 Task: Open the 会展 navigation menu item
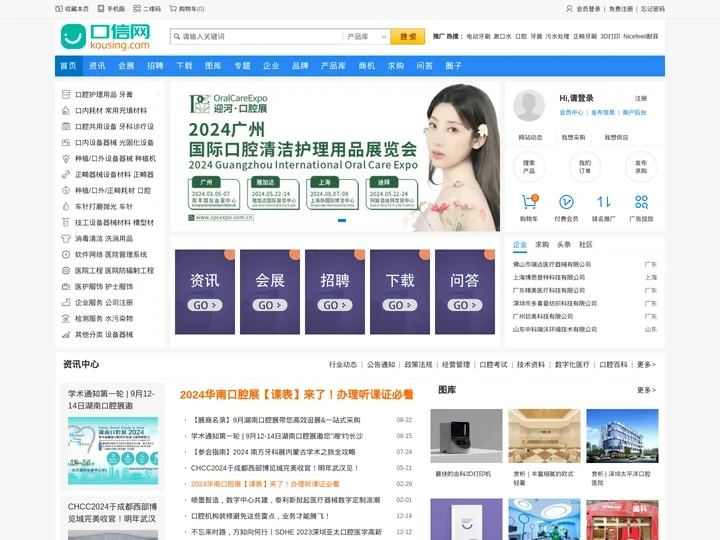126,66
